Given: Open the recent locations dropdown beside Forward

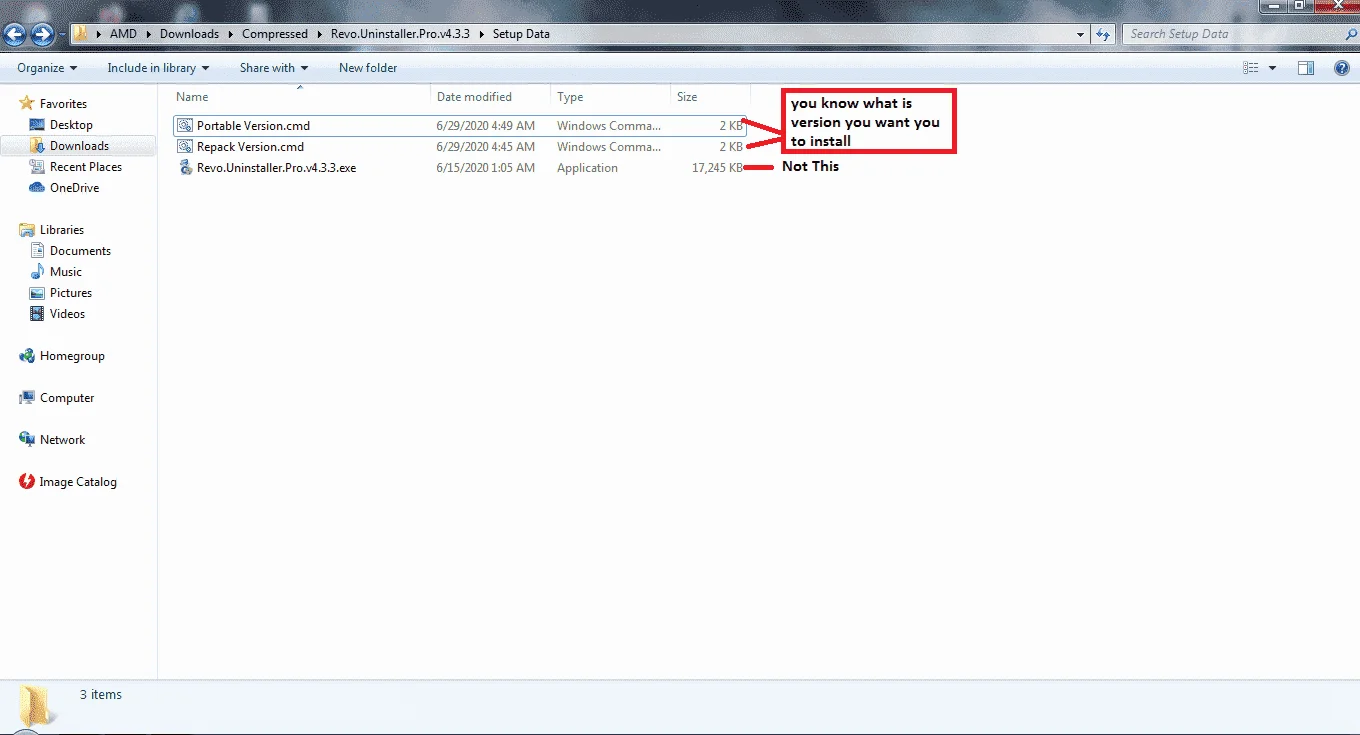Looking at the screenshot, I should [x=62, y=35].
